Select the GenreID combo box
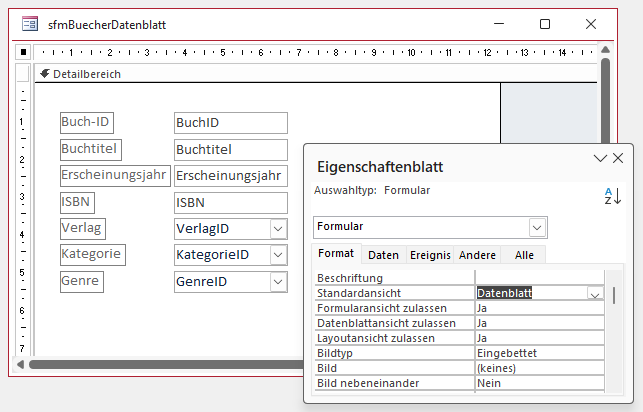Screen dimensions: 643x412 pyautogui.click(x=231, y=282)
